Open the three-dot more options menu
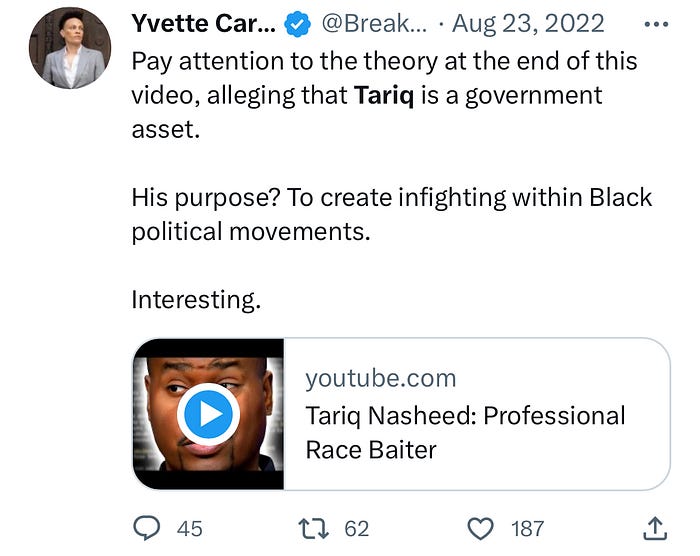This screenshot has height=556, width=700. coord(656,24)
